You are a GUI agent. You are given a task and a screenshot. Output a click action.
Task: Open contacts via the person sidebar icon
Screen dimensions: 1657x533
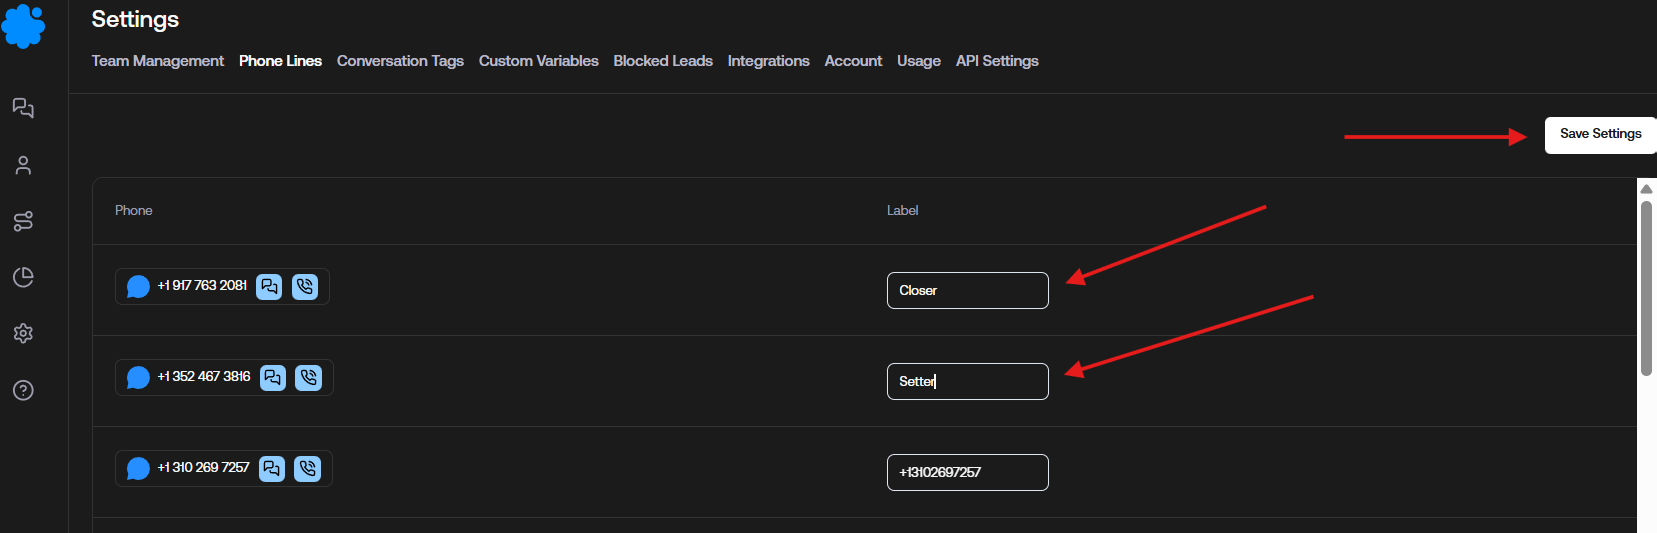[23, 165]
